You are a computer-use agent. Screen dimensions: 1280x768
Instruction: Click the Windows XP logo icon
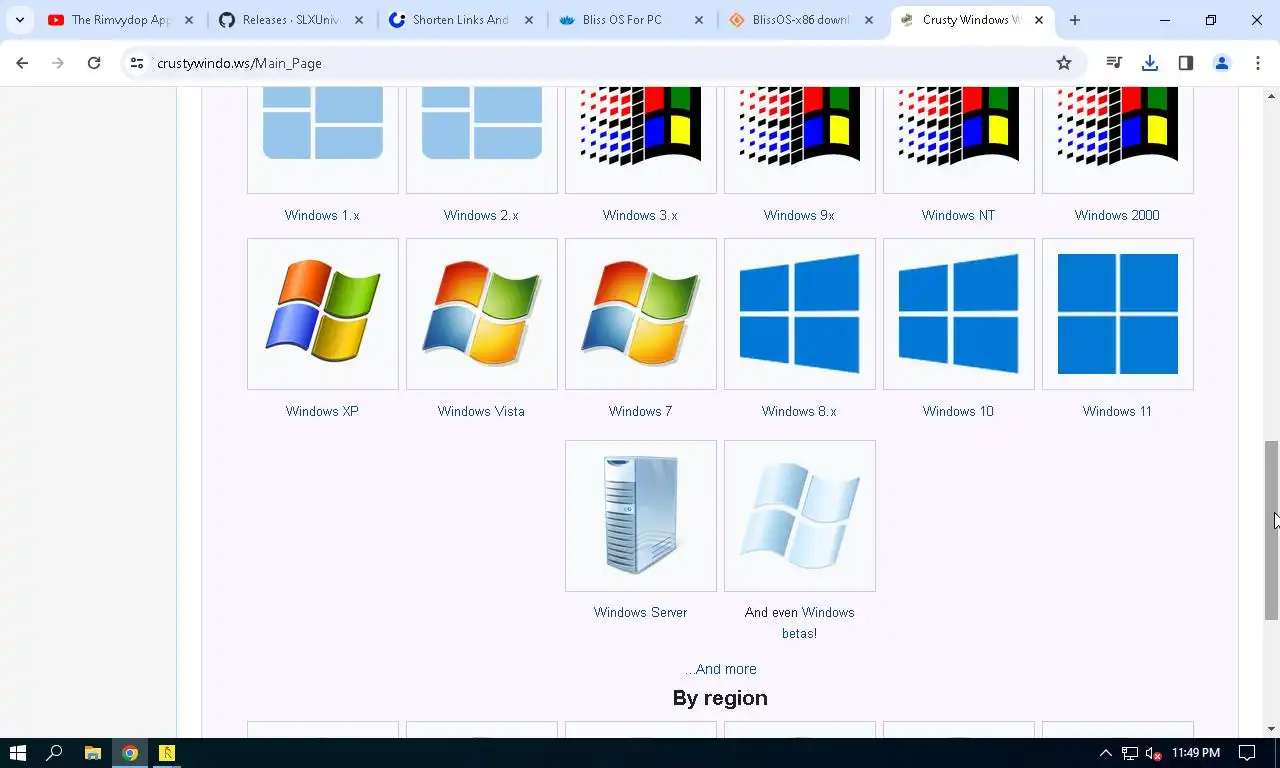[x=322, y=314]
